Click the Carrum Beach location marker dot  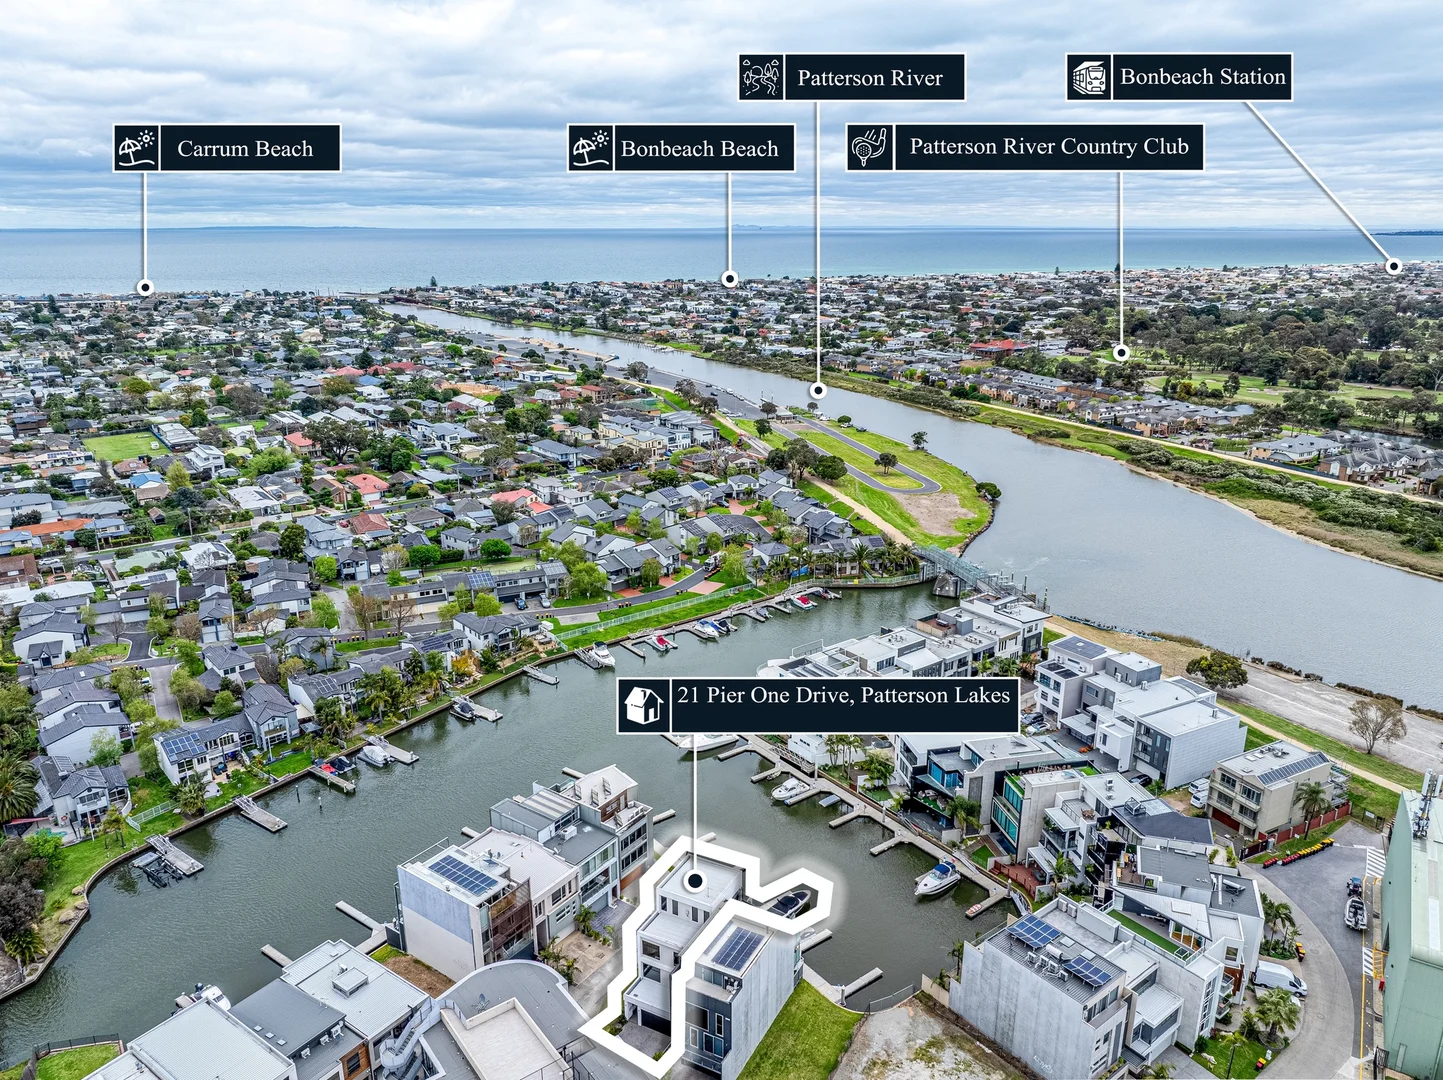click(x=146, y=287)
